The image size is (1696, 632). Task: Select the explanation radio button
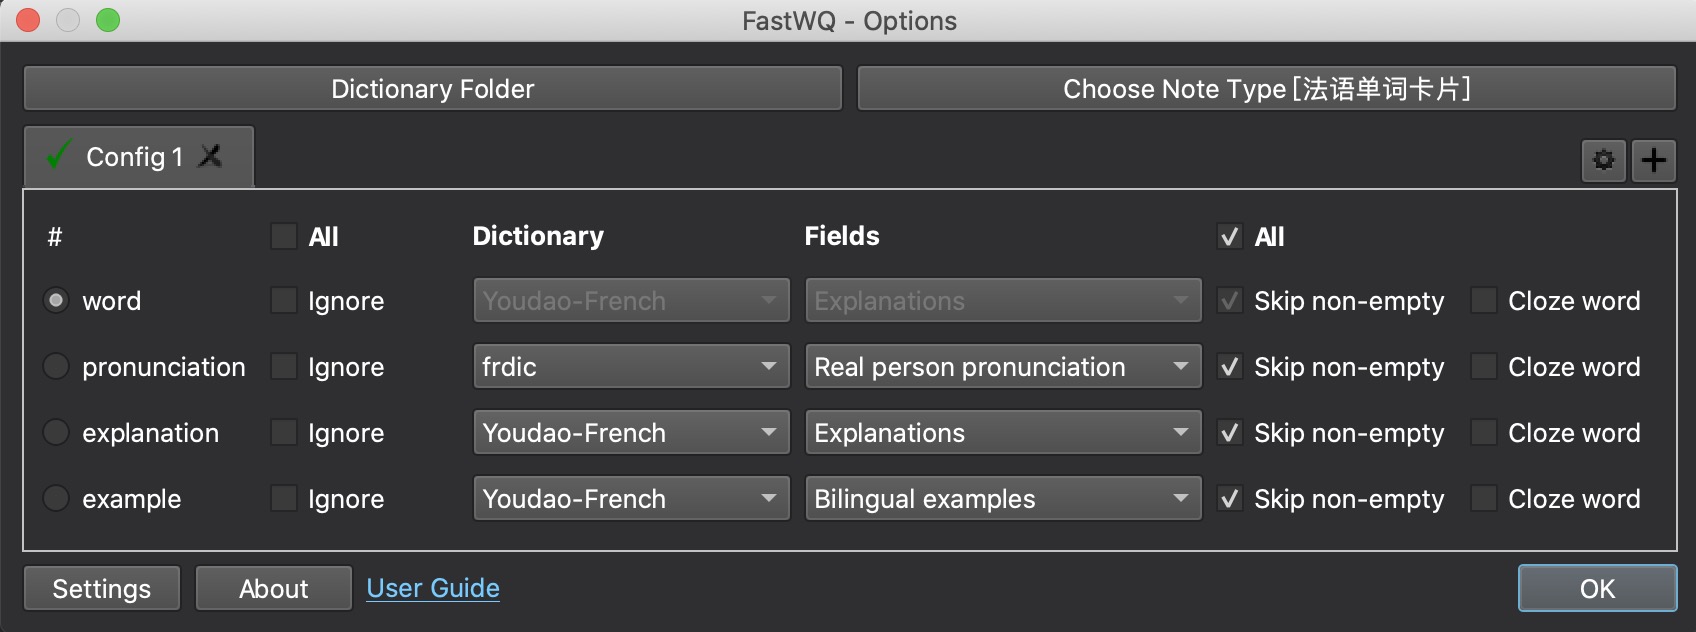point(56,433)
